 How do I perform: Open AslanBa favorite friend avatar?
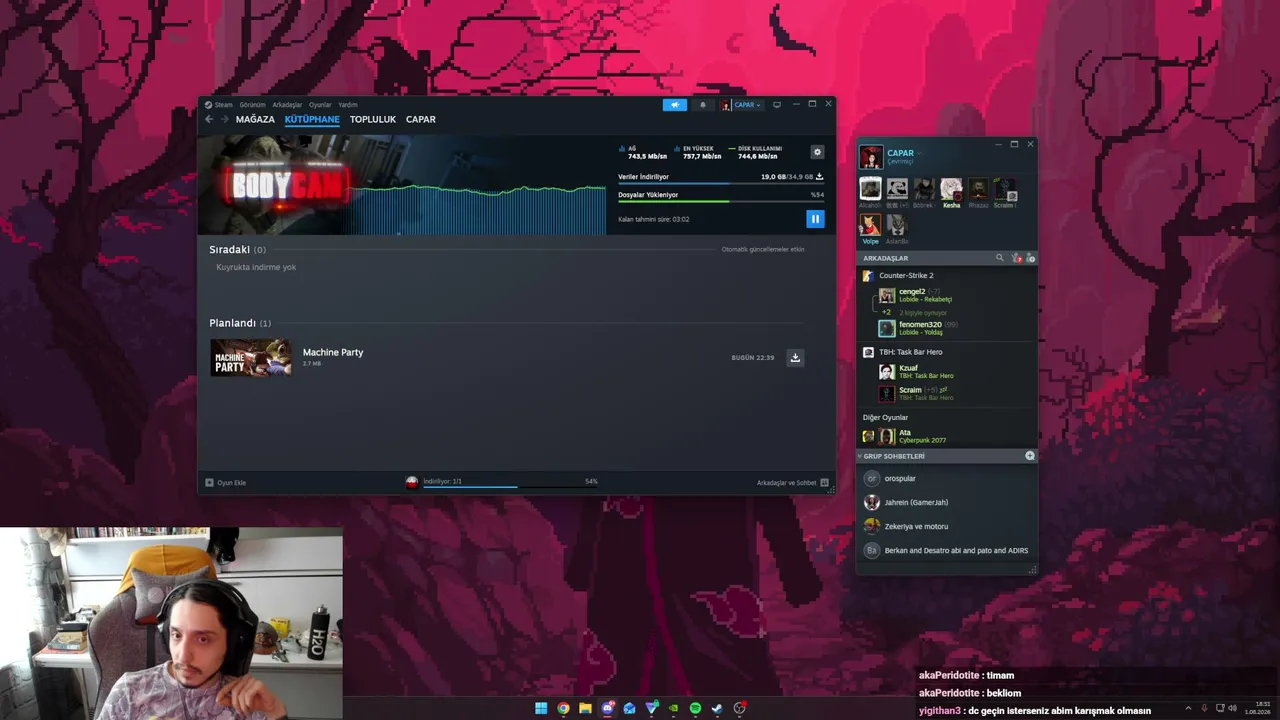[897, 225]
